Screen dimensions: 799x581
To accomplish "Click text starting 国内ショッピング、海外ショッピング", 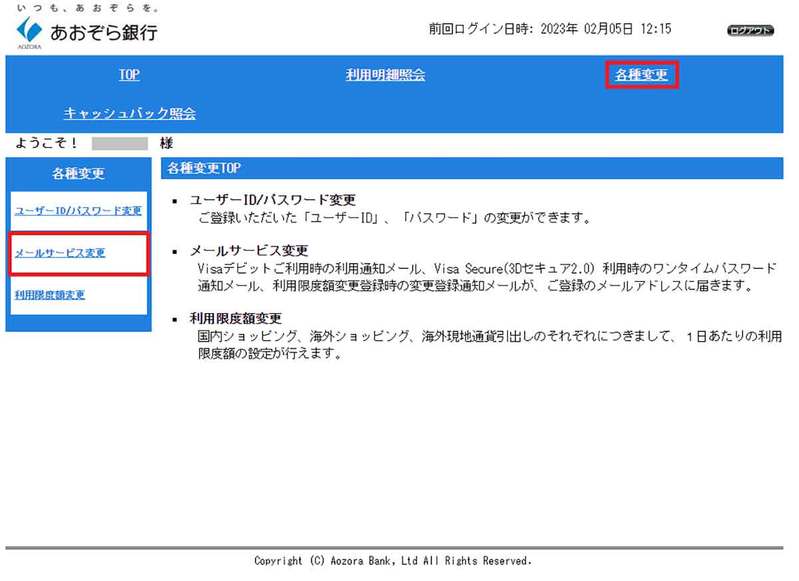I will point(490,345).
